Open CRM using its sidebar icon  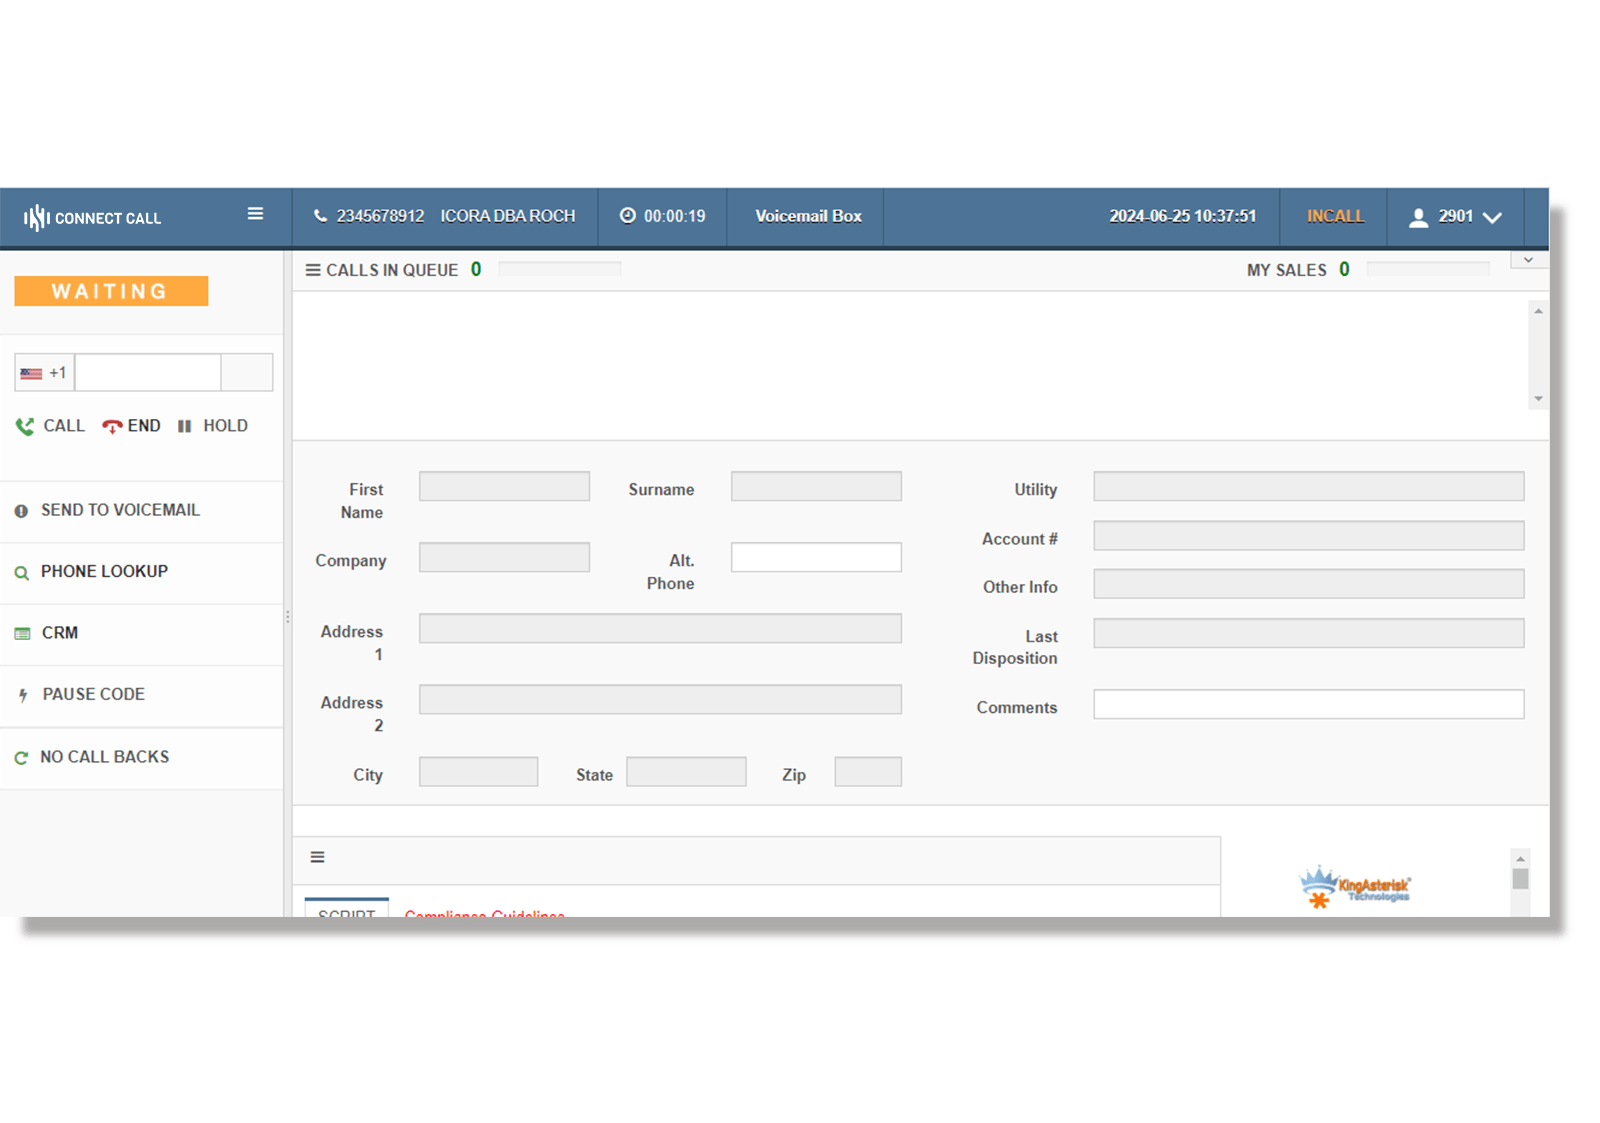click(22, 633)
